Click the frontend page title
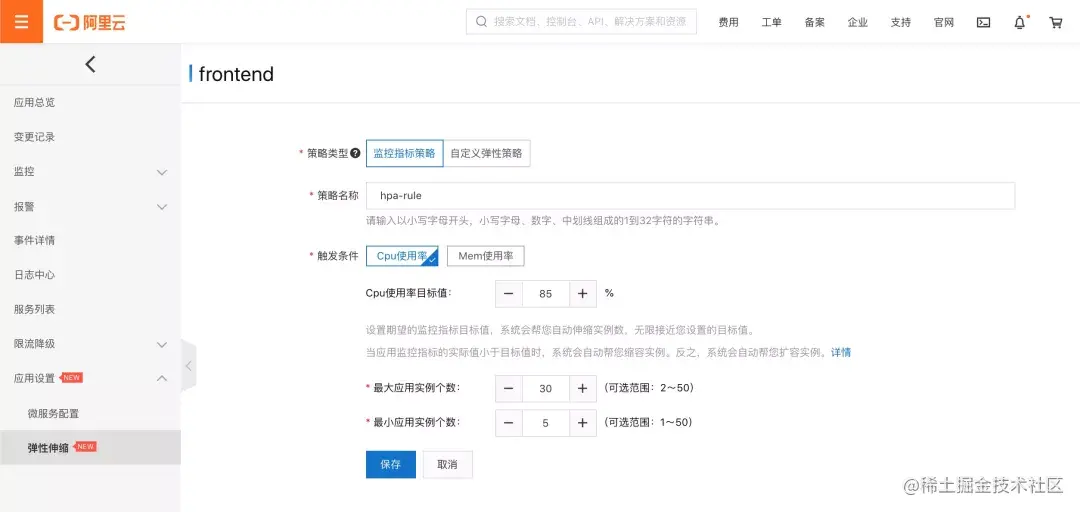1080x512 pixels. pyautogui.click(x=236, y=74)
